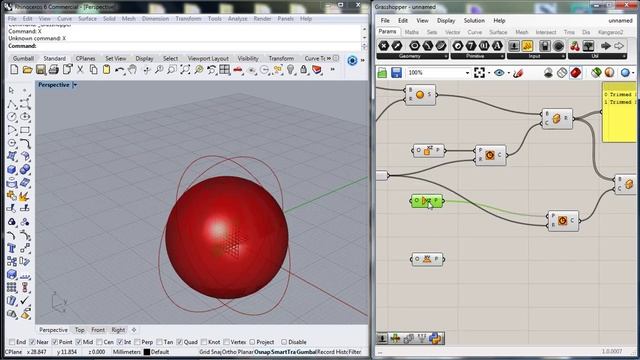Open the Rhino Curve menu

[x=64, y=19]
